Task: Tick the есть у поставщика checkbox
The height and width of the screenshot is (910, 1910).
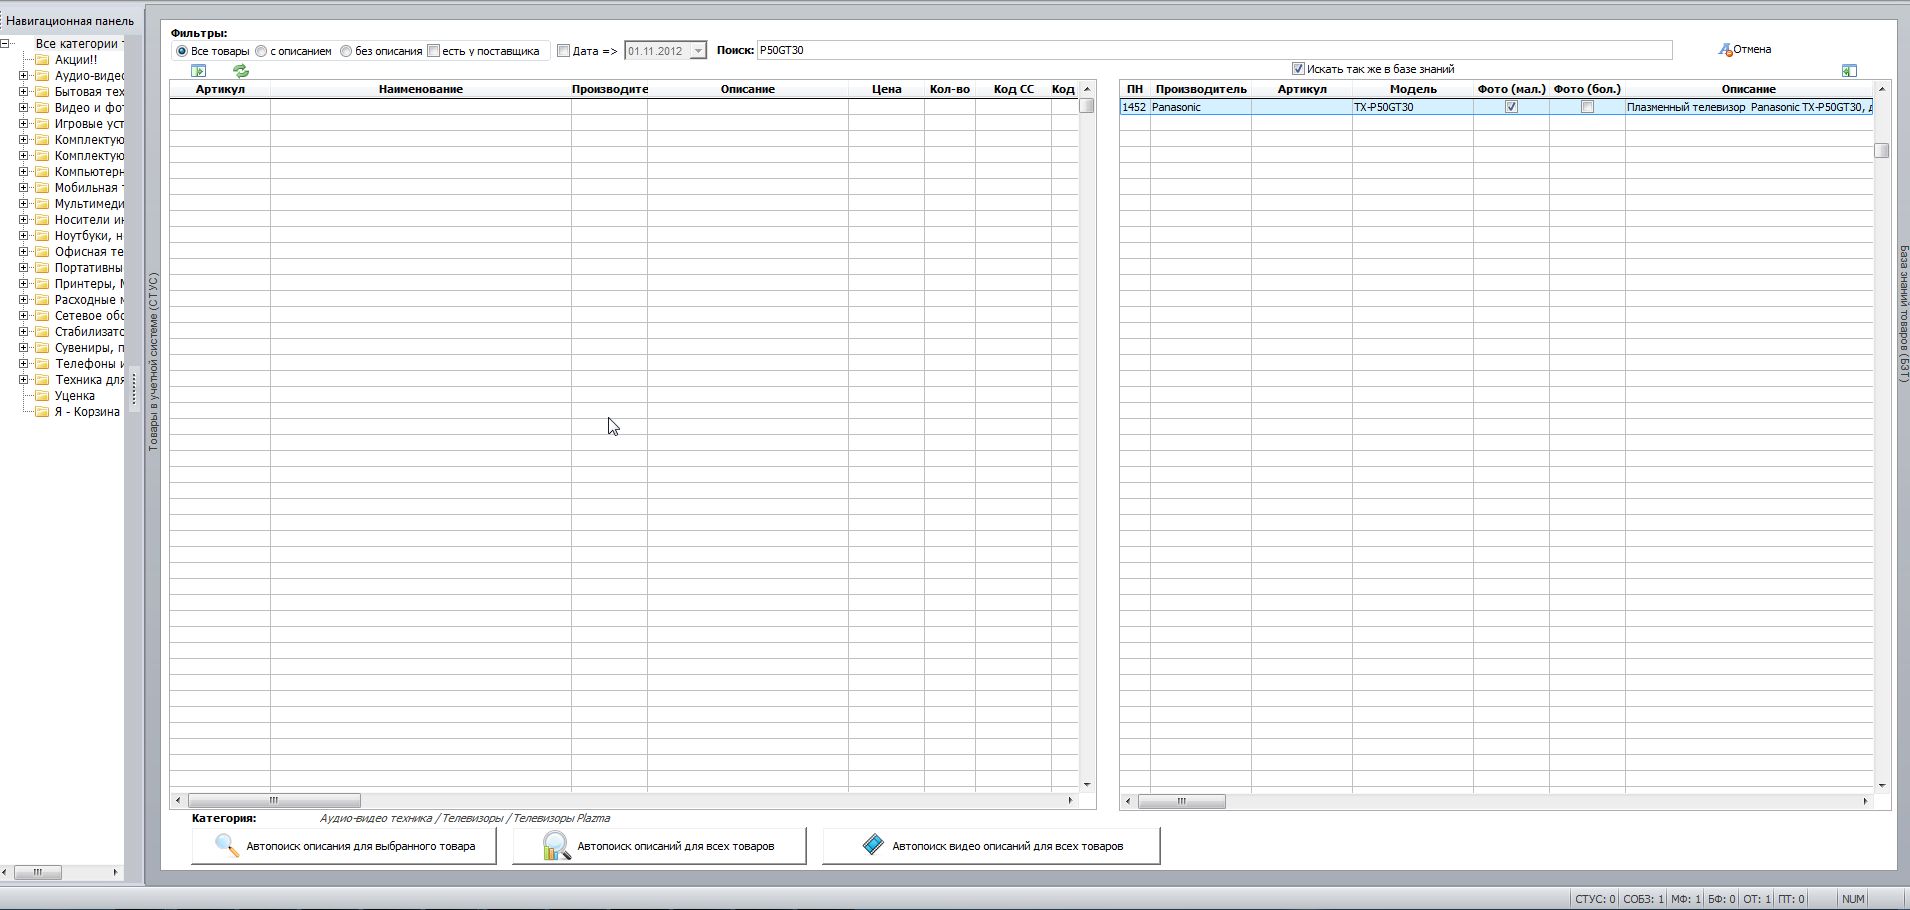Action: pos(433,50)
